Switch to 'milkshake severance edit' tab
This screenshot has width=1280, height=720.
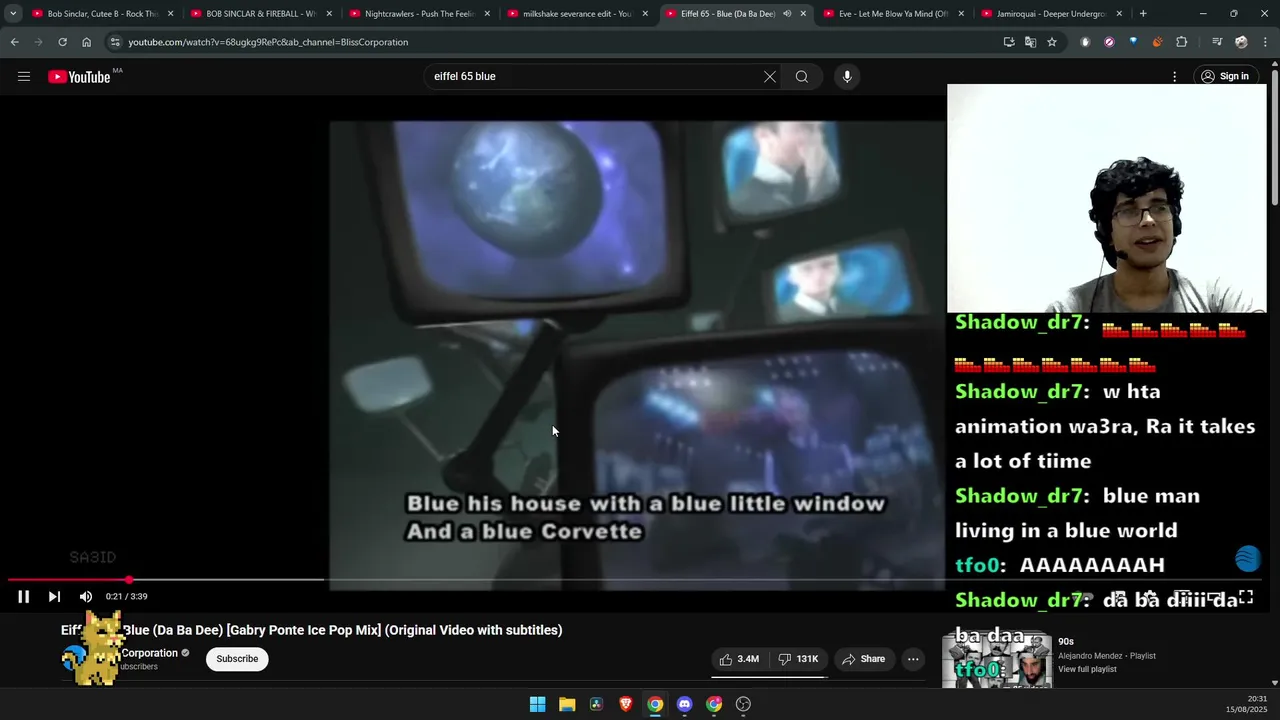coord(576,14)
